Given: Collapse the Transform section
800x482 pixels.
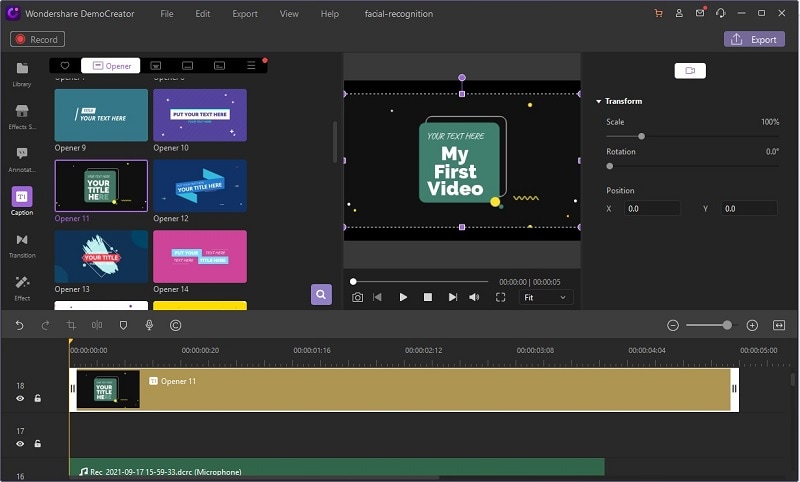Looking at the screenshot, I should coord(599,102).
